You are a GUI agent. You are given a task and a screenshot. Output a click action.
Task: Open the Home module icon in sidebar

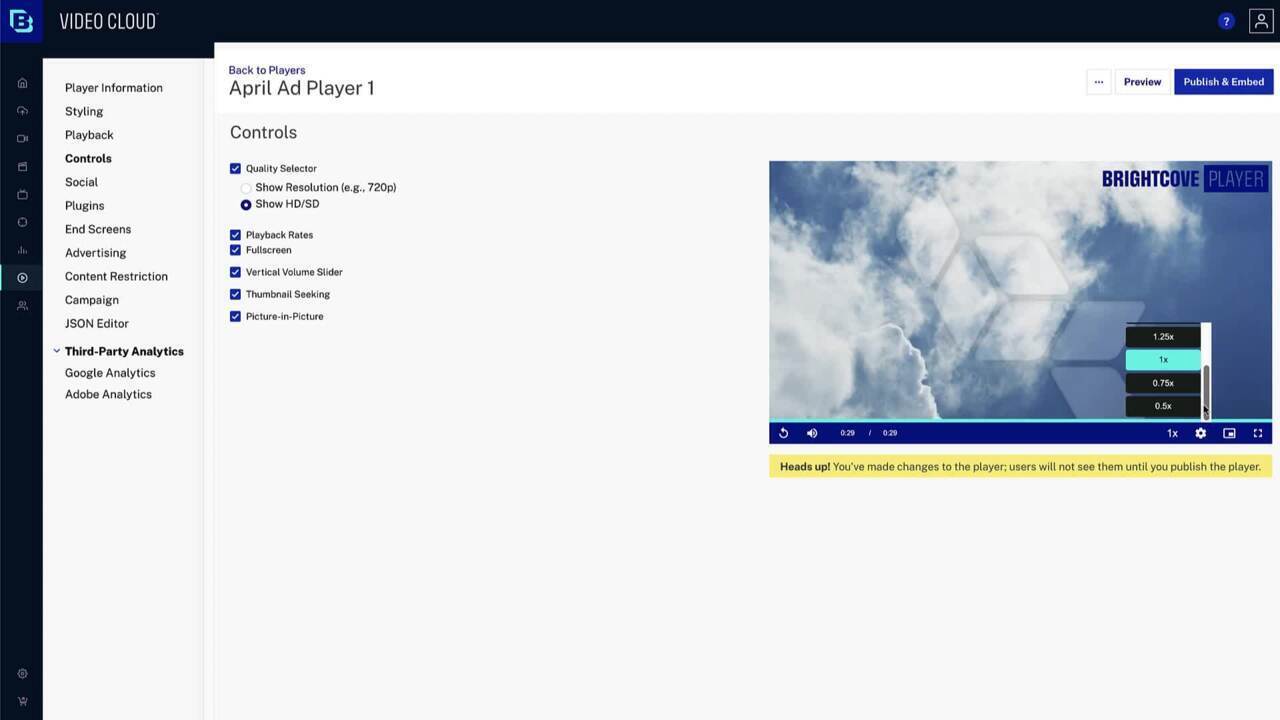[22, 83]
